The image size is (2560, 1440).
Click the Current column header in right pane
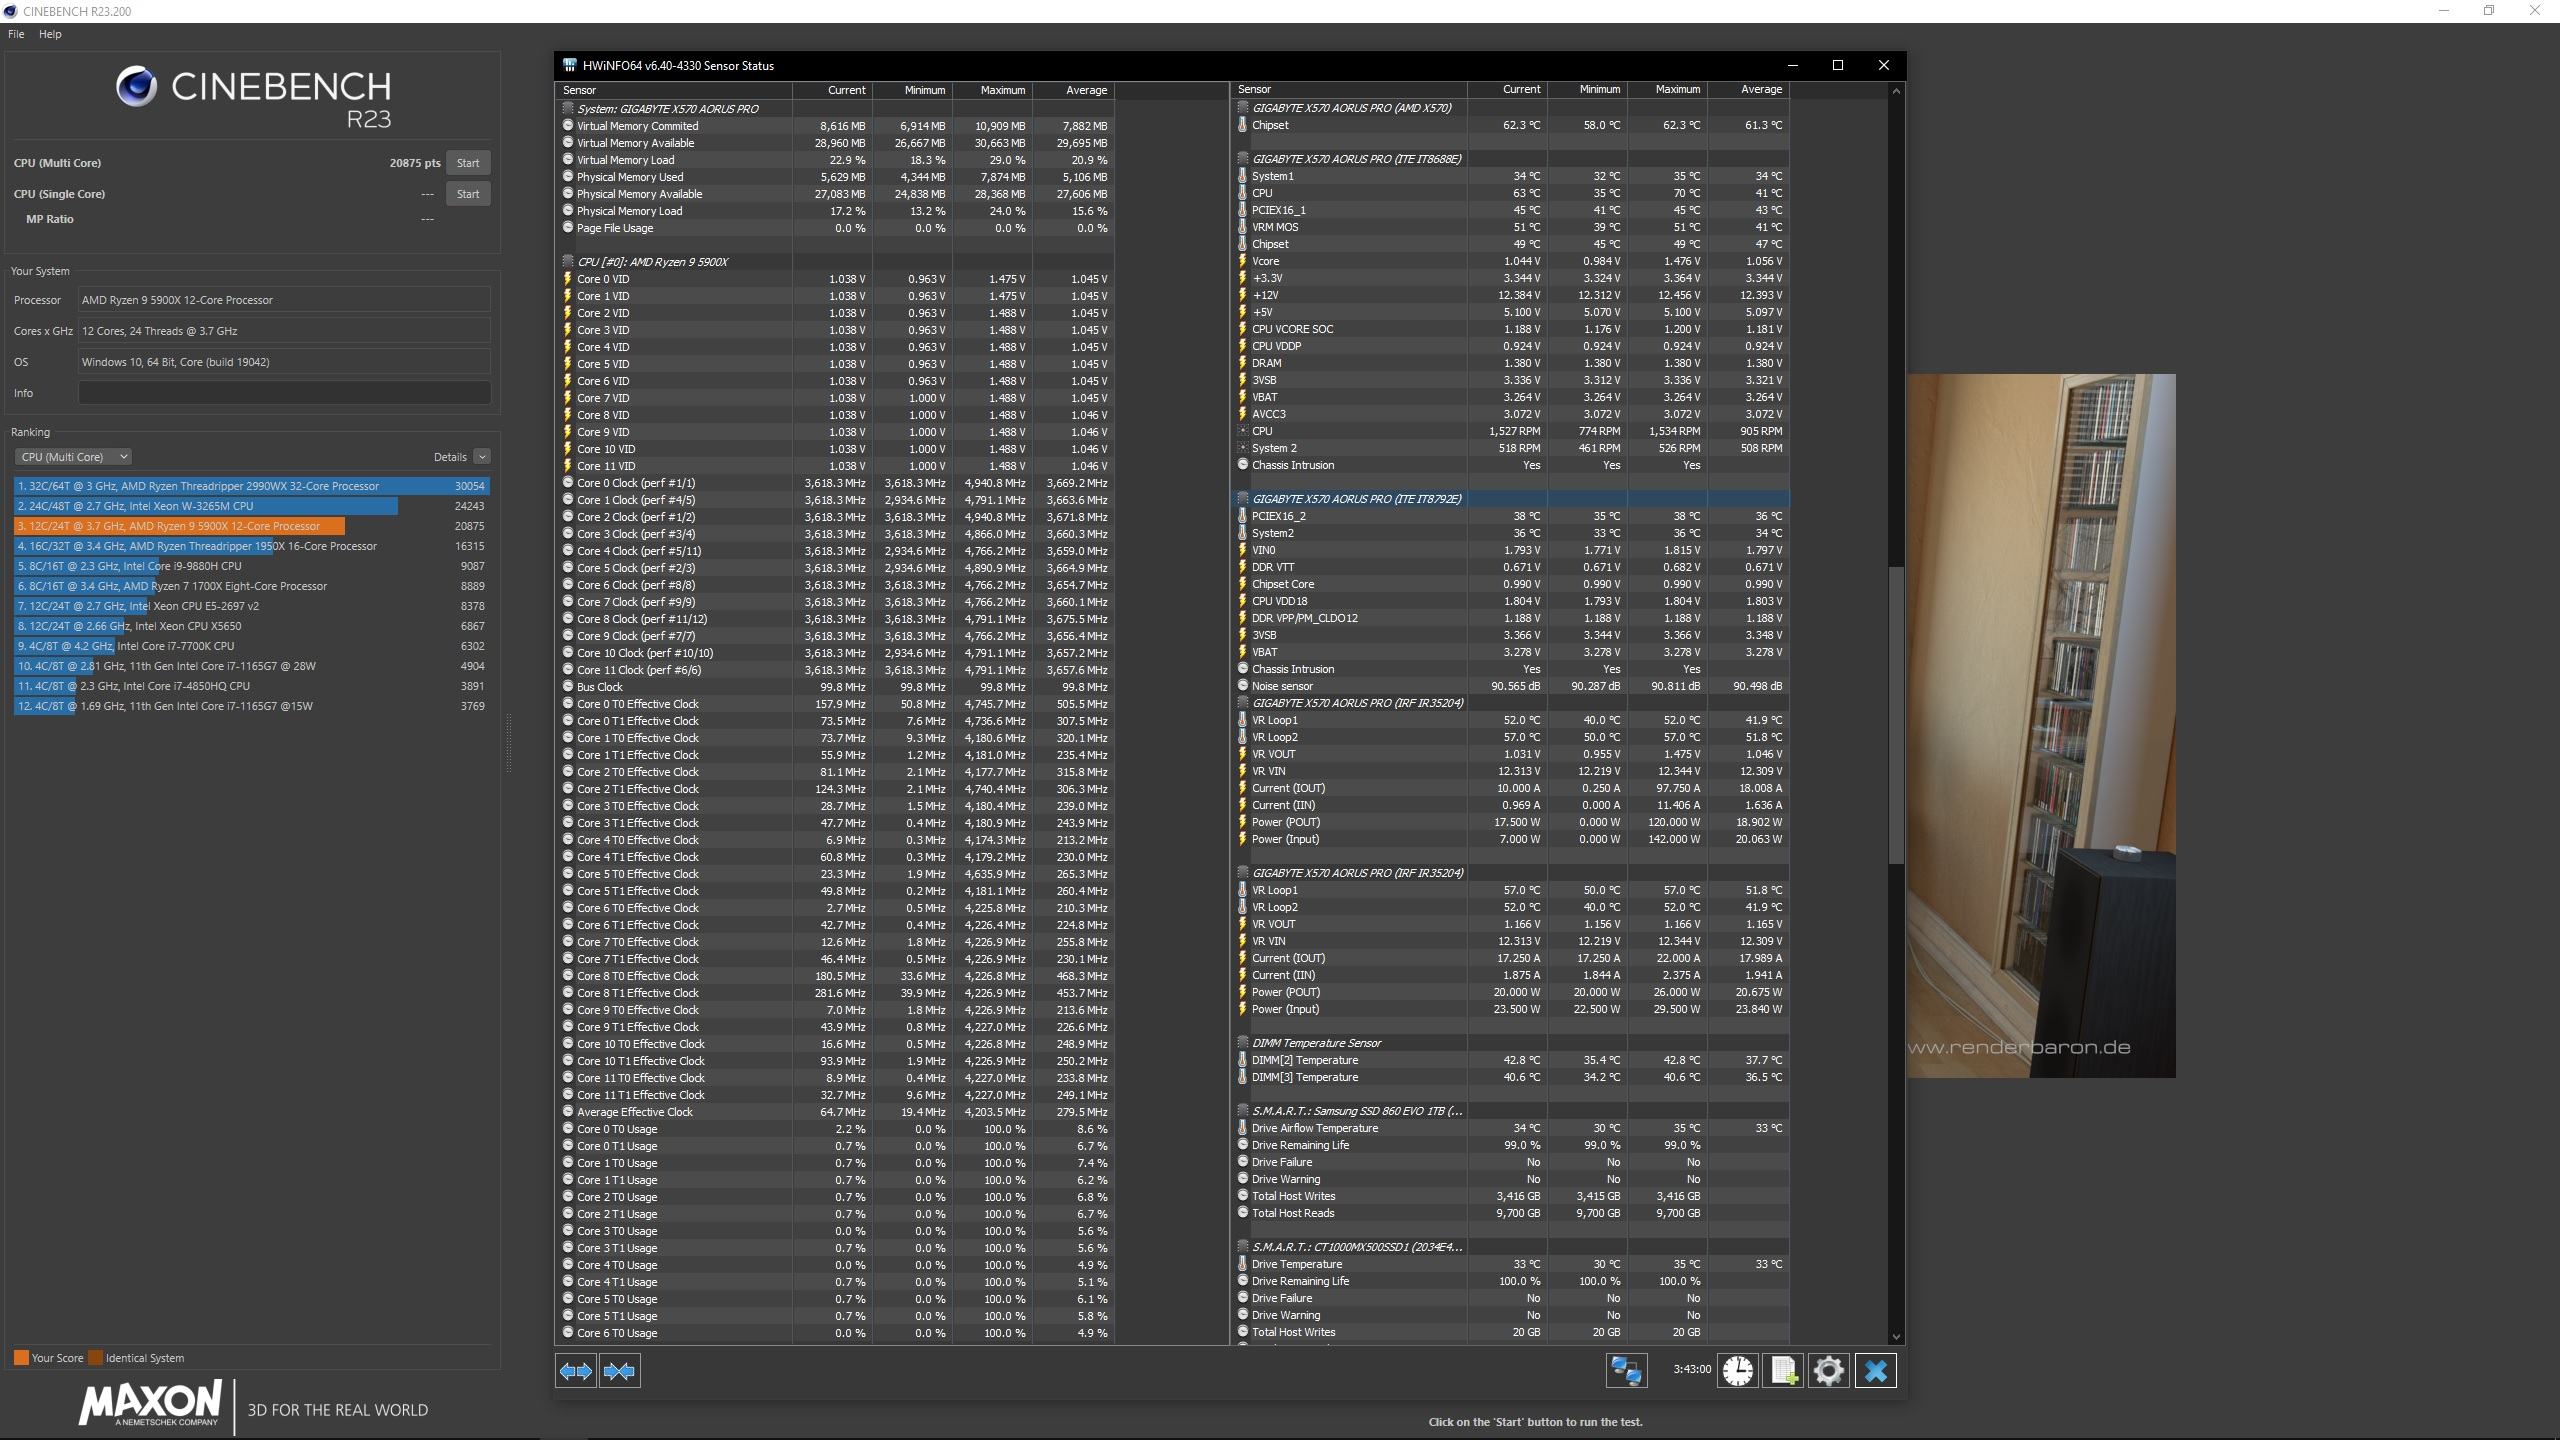click(1508, 89)
